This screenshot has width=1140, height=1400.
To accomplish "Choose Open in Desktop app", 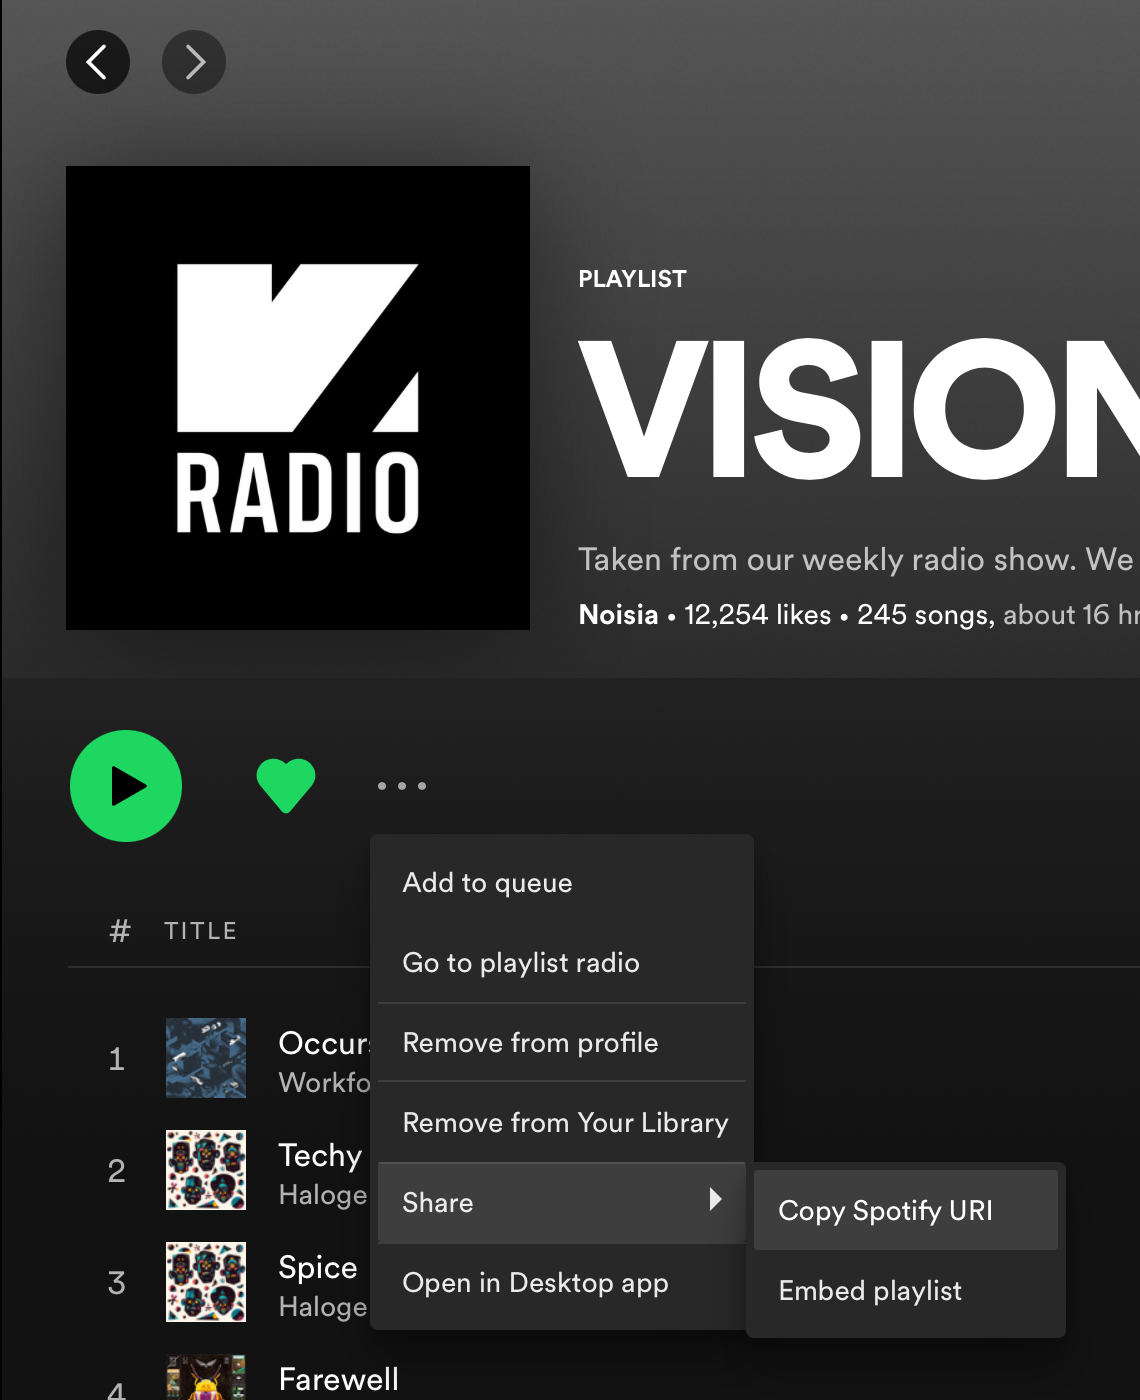I will tap(562, 1283).
